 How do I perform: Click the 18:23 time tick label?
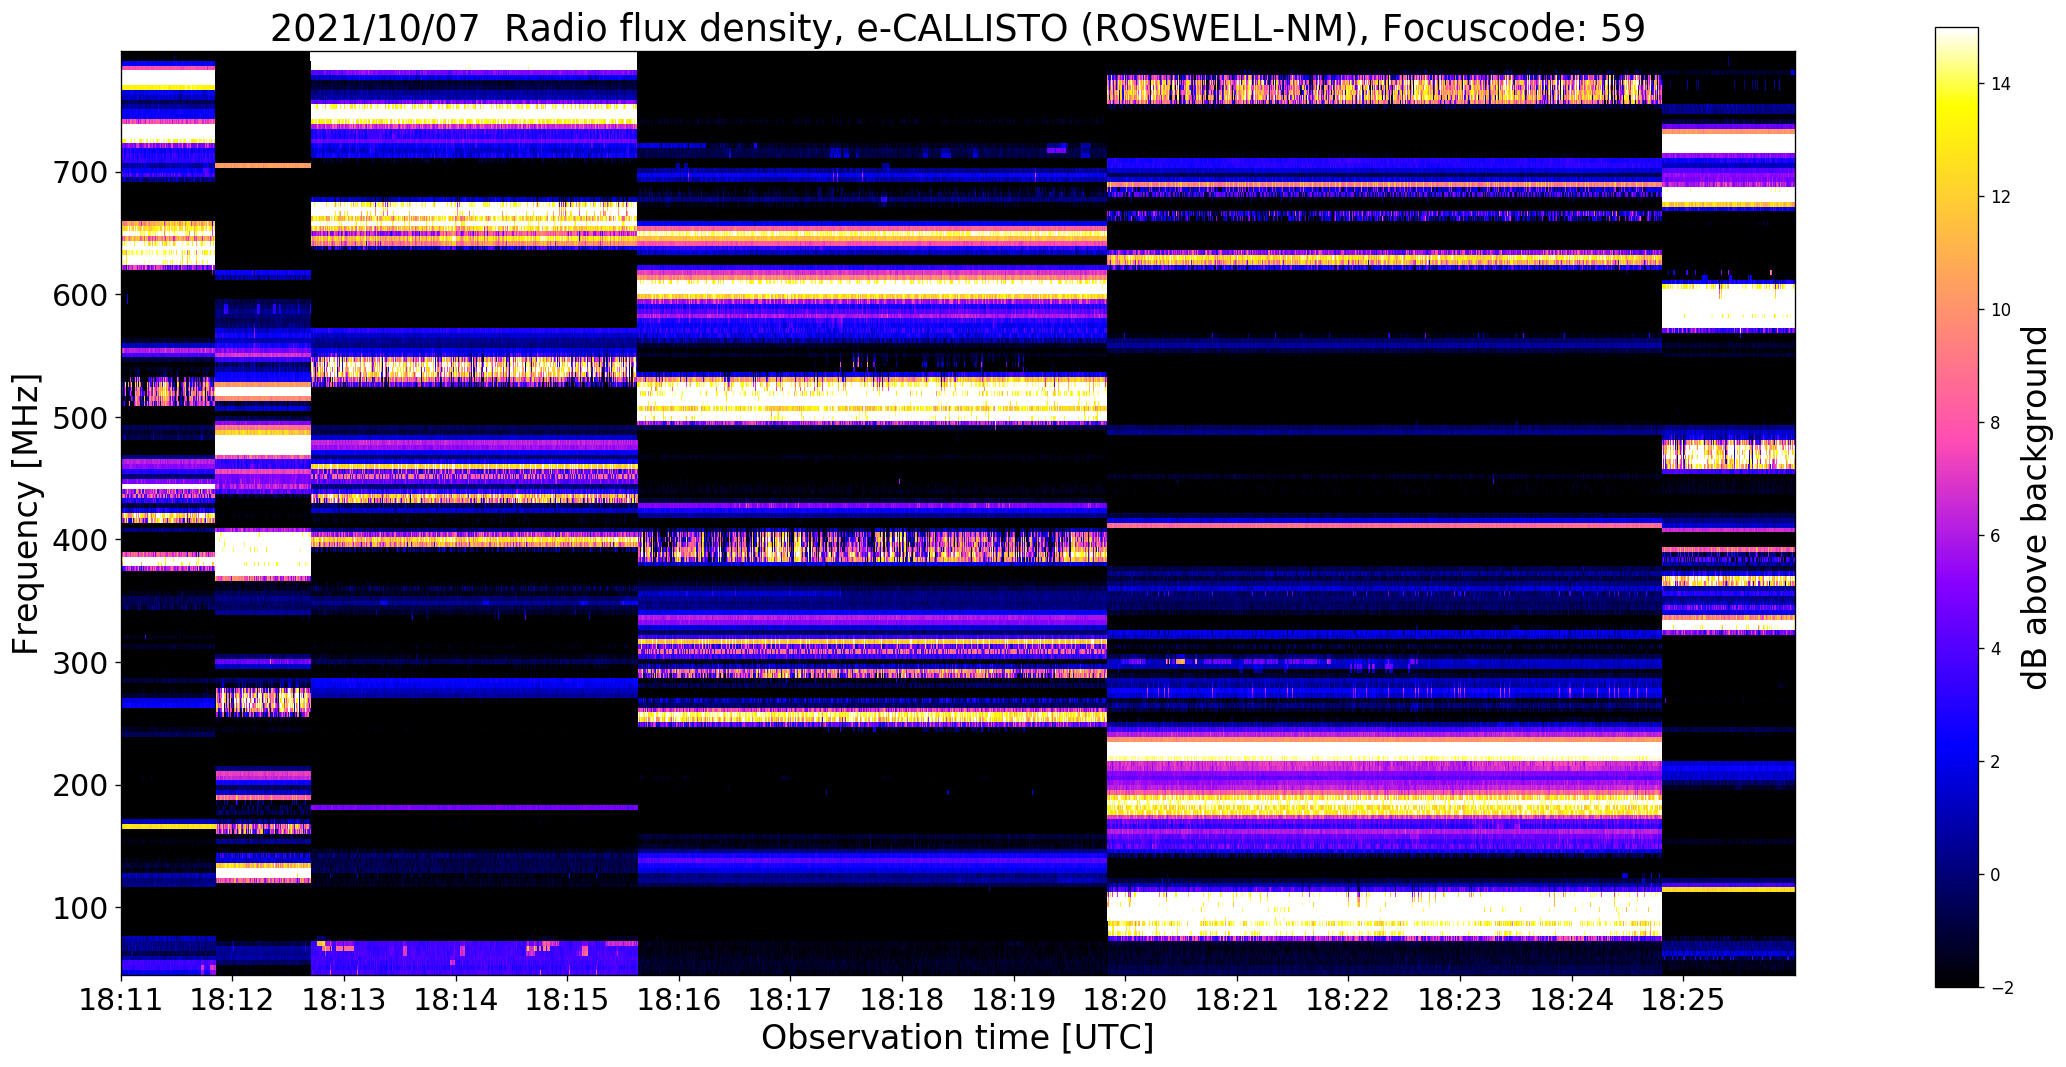pyautogui.click(x=1461, y=998)
